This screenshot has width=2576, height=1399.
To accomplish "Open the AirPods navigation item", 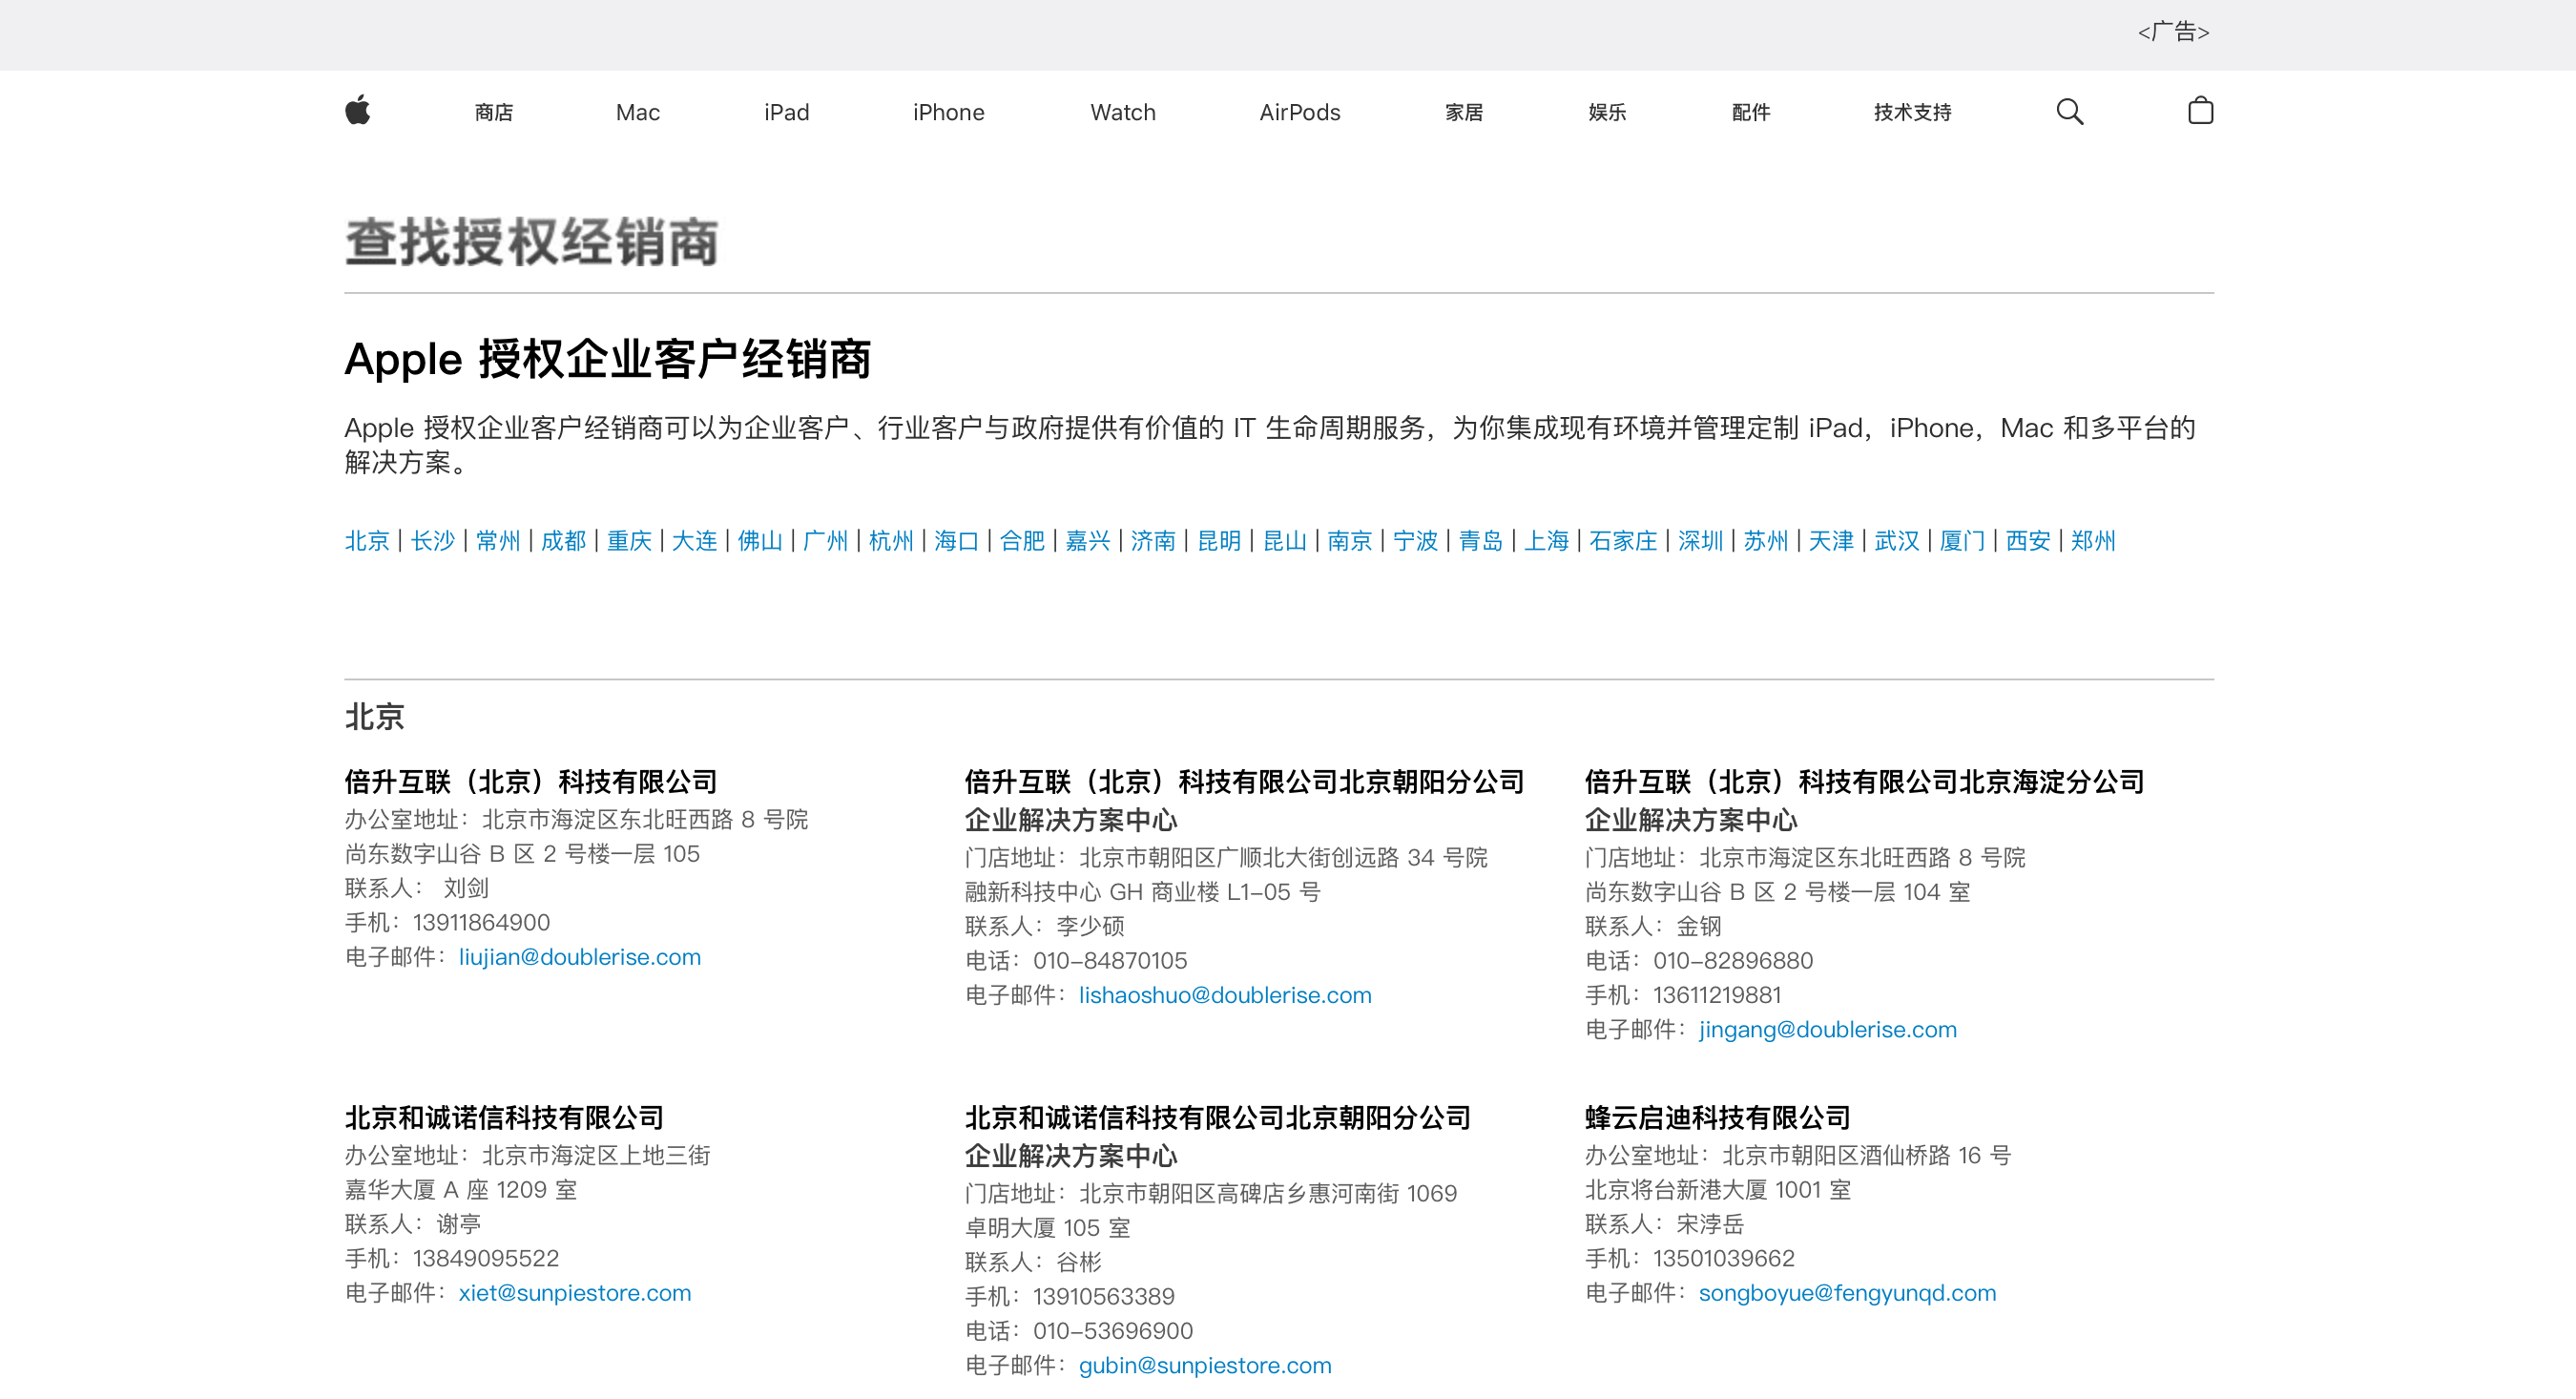I will coord(1299,113).
